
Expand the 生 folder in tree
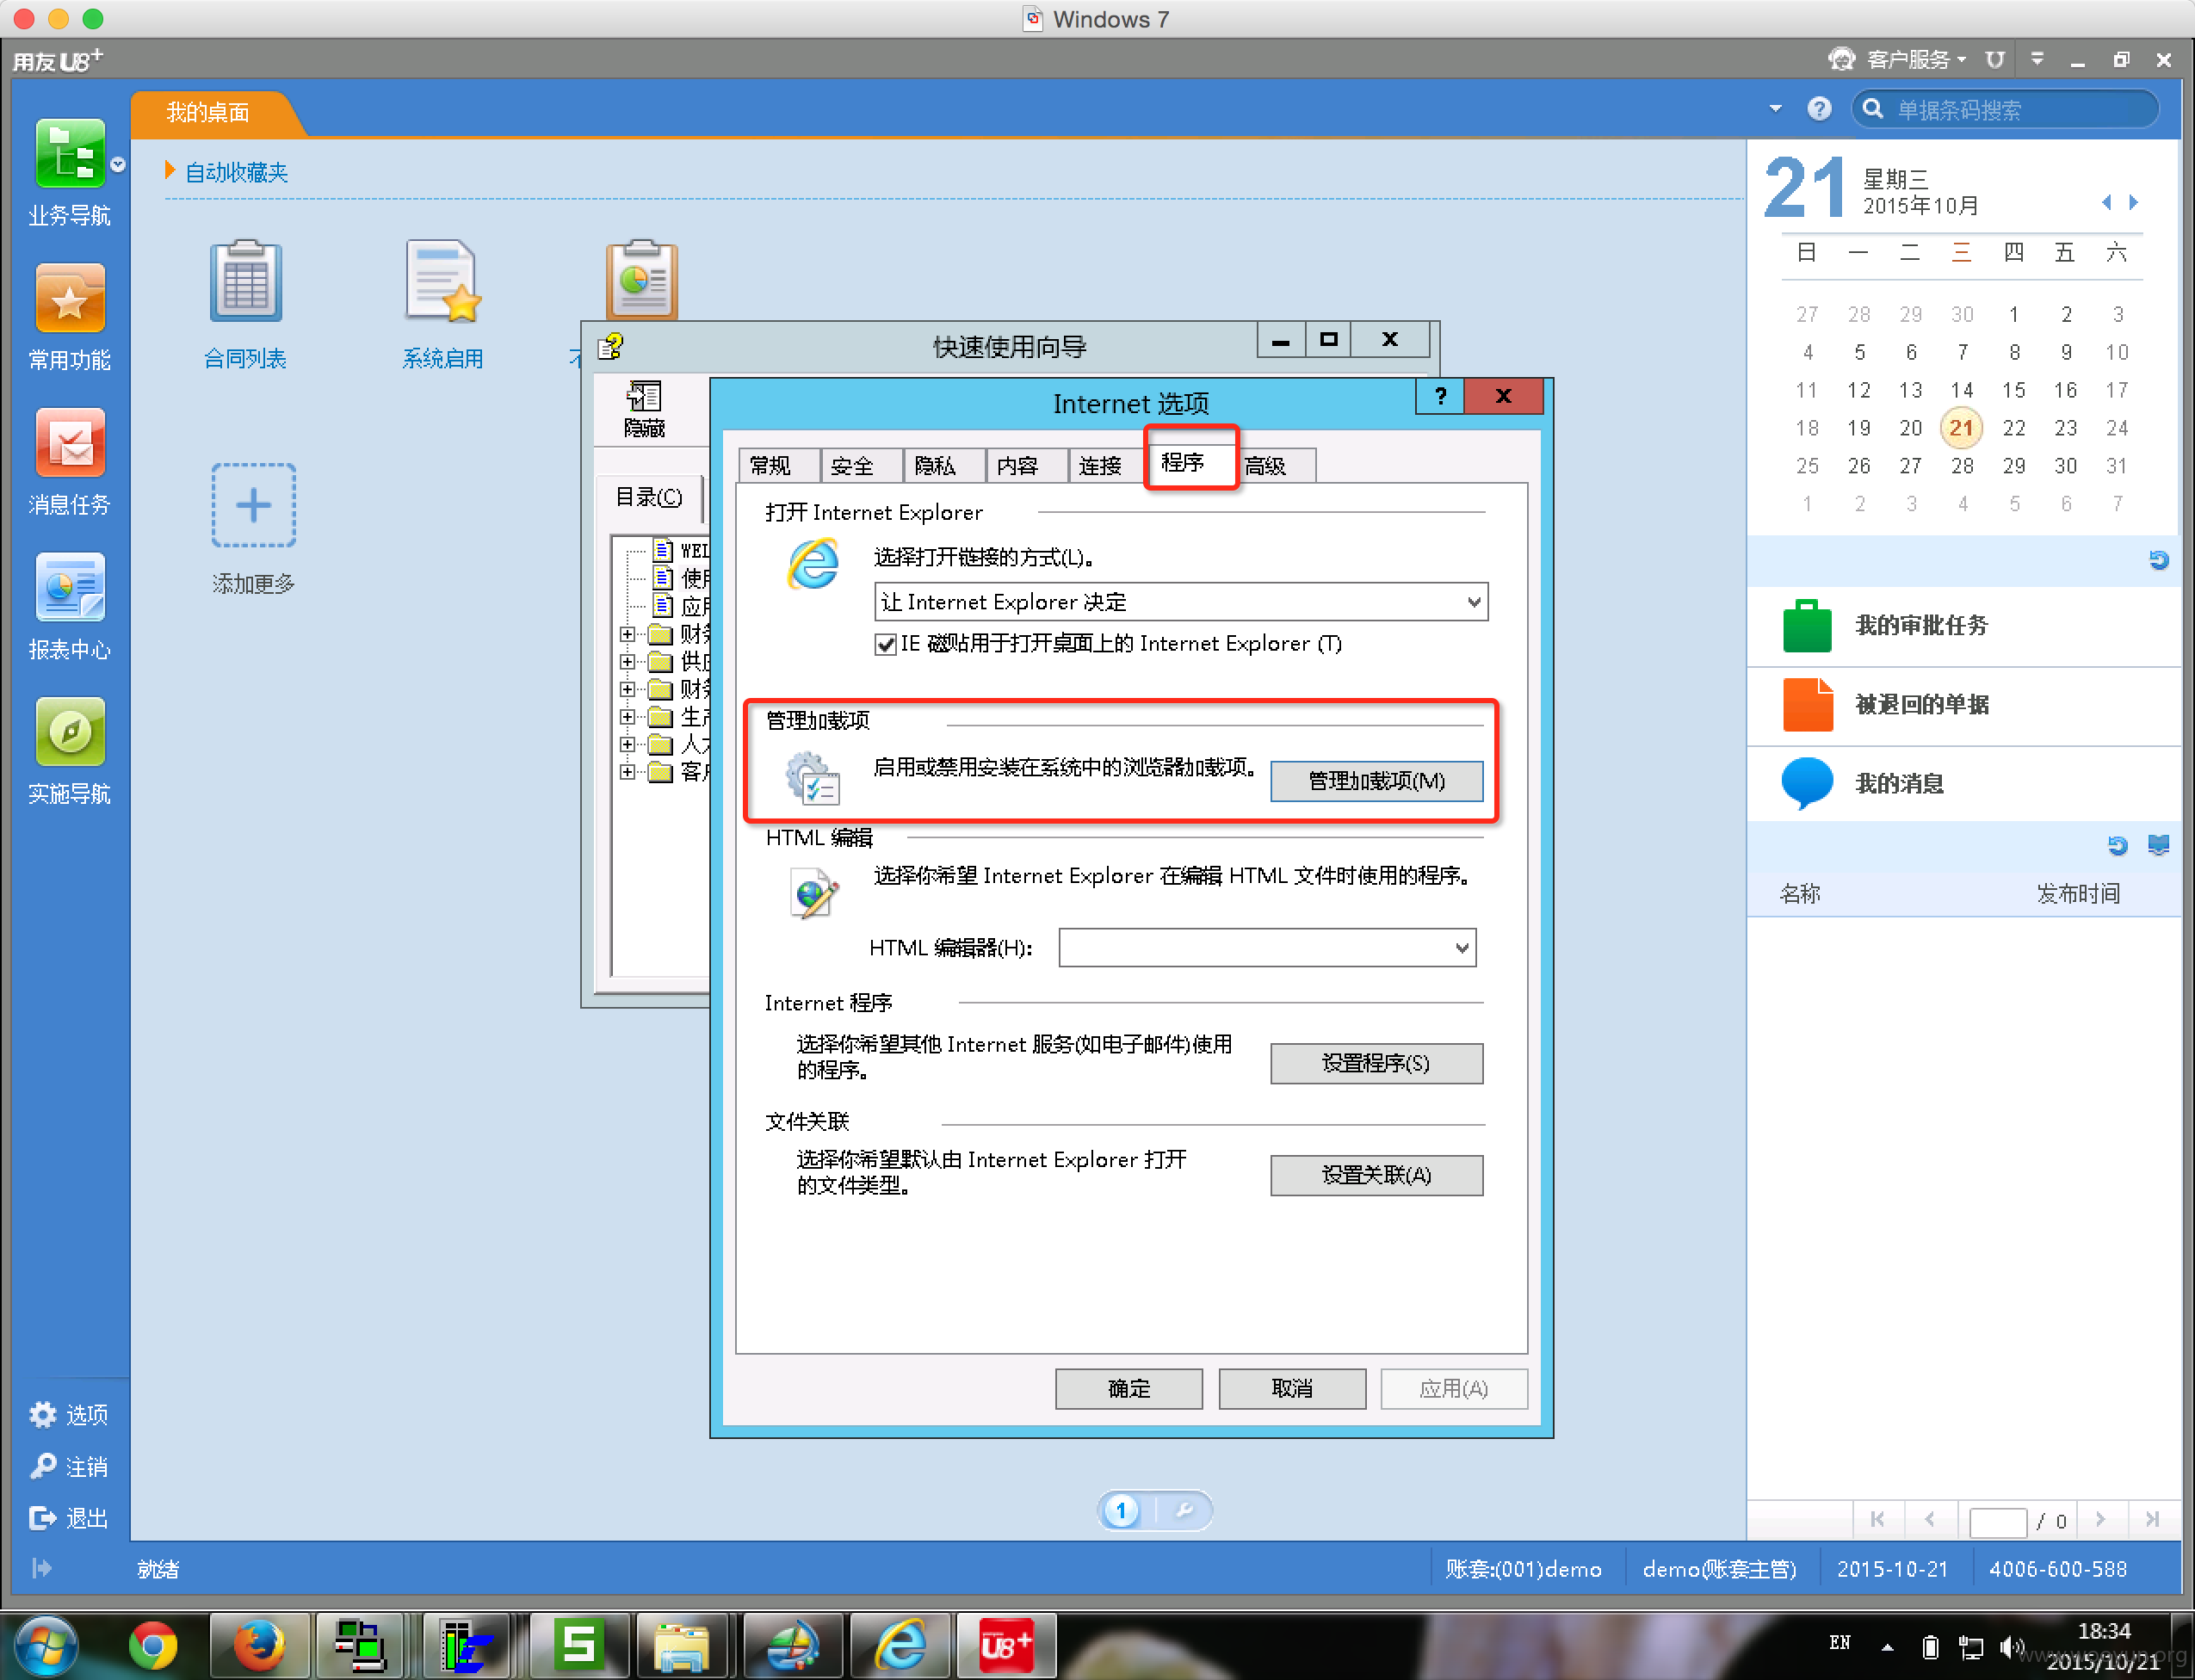coord(627,717)
